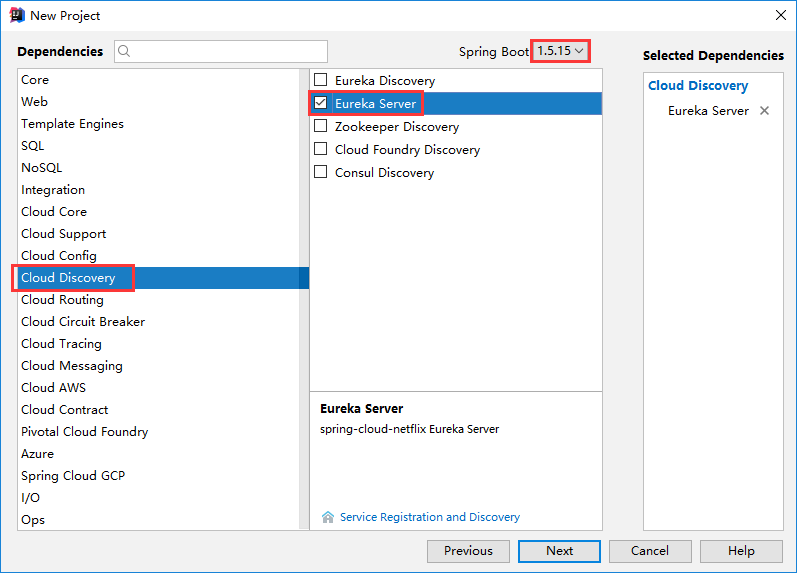The image size is (797, 573).
Task: Select Cloud Tracing category
Action: click(159, 344)
